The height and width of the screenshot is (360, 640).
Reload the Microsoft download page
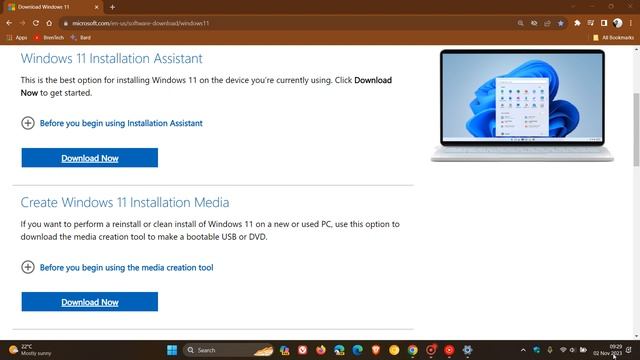(x=36, y=23)
